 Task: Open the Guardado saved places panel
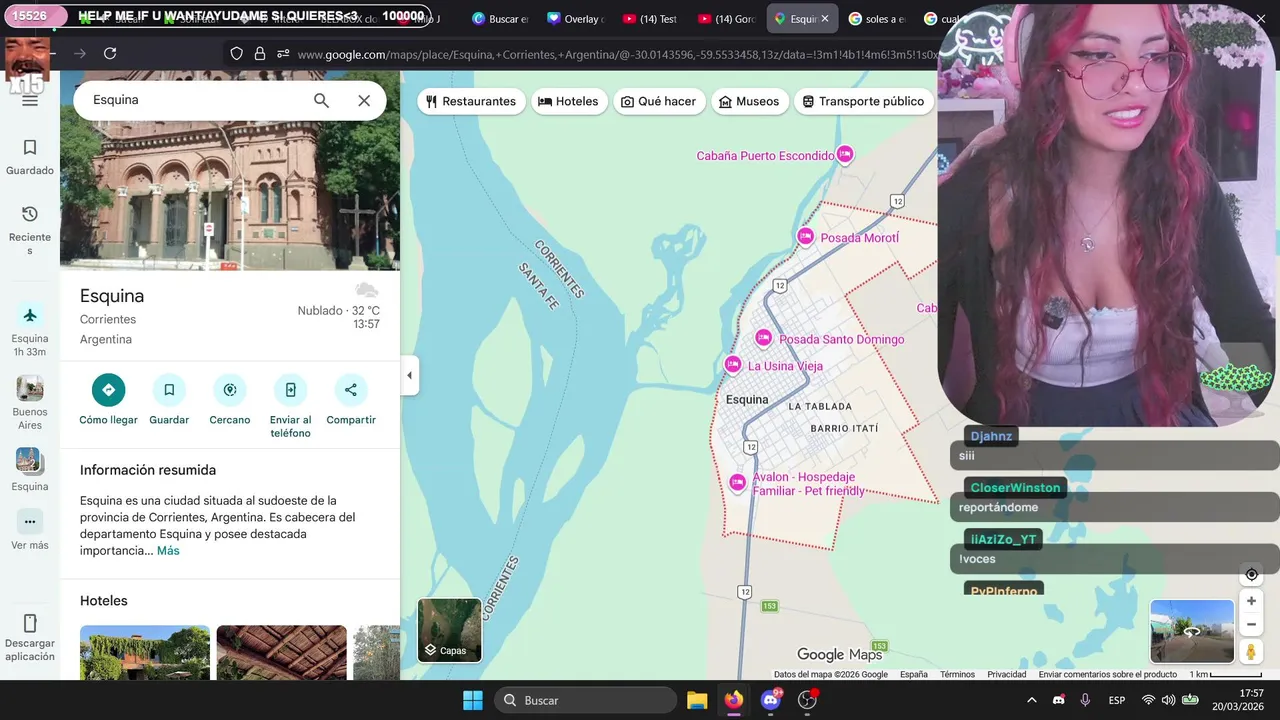pos(30,157)
